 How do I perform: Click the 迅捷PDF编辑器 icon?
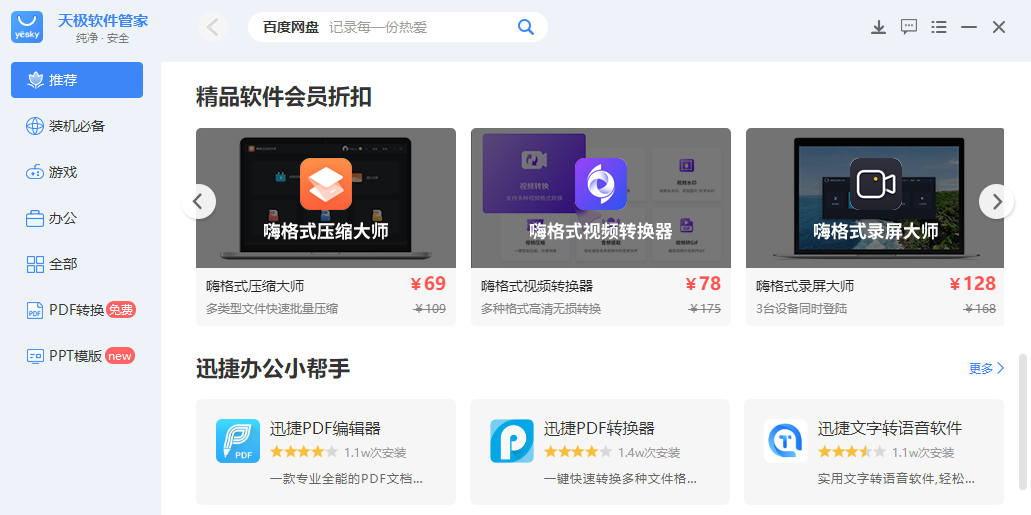[x=237, y=441]
